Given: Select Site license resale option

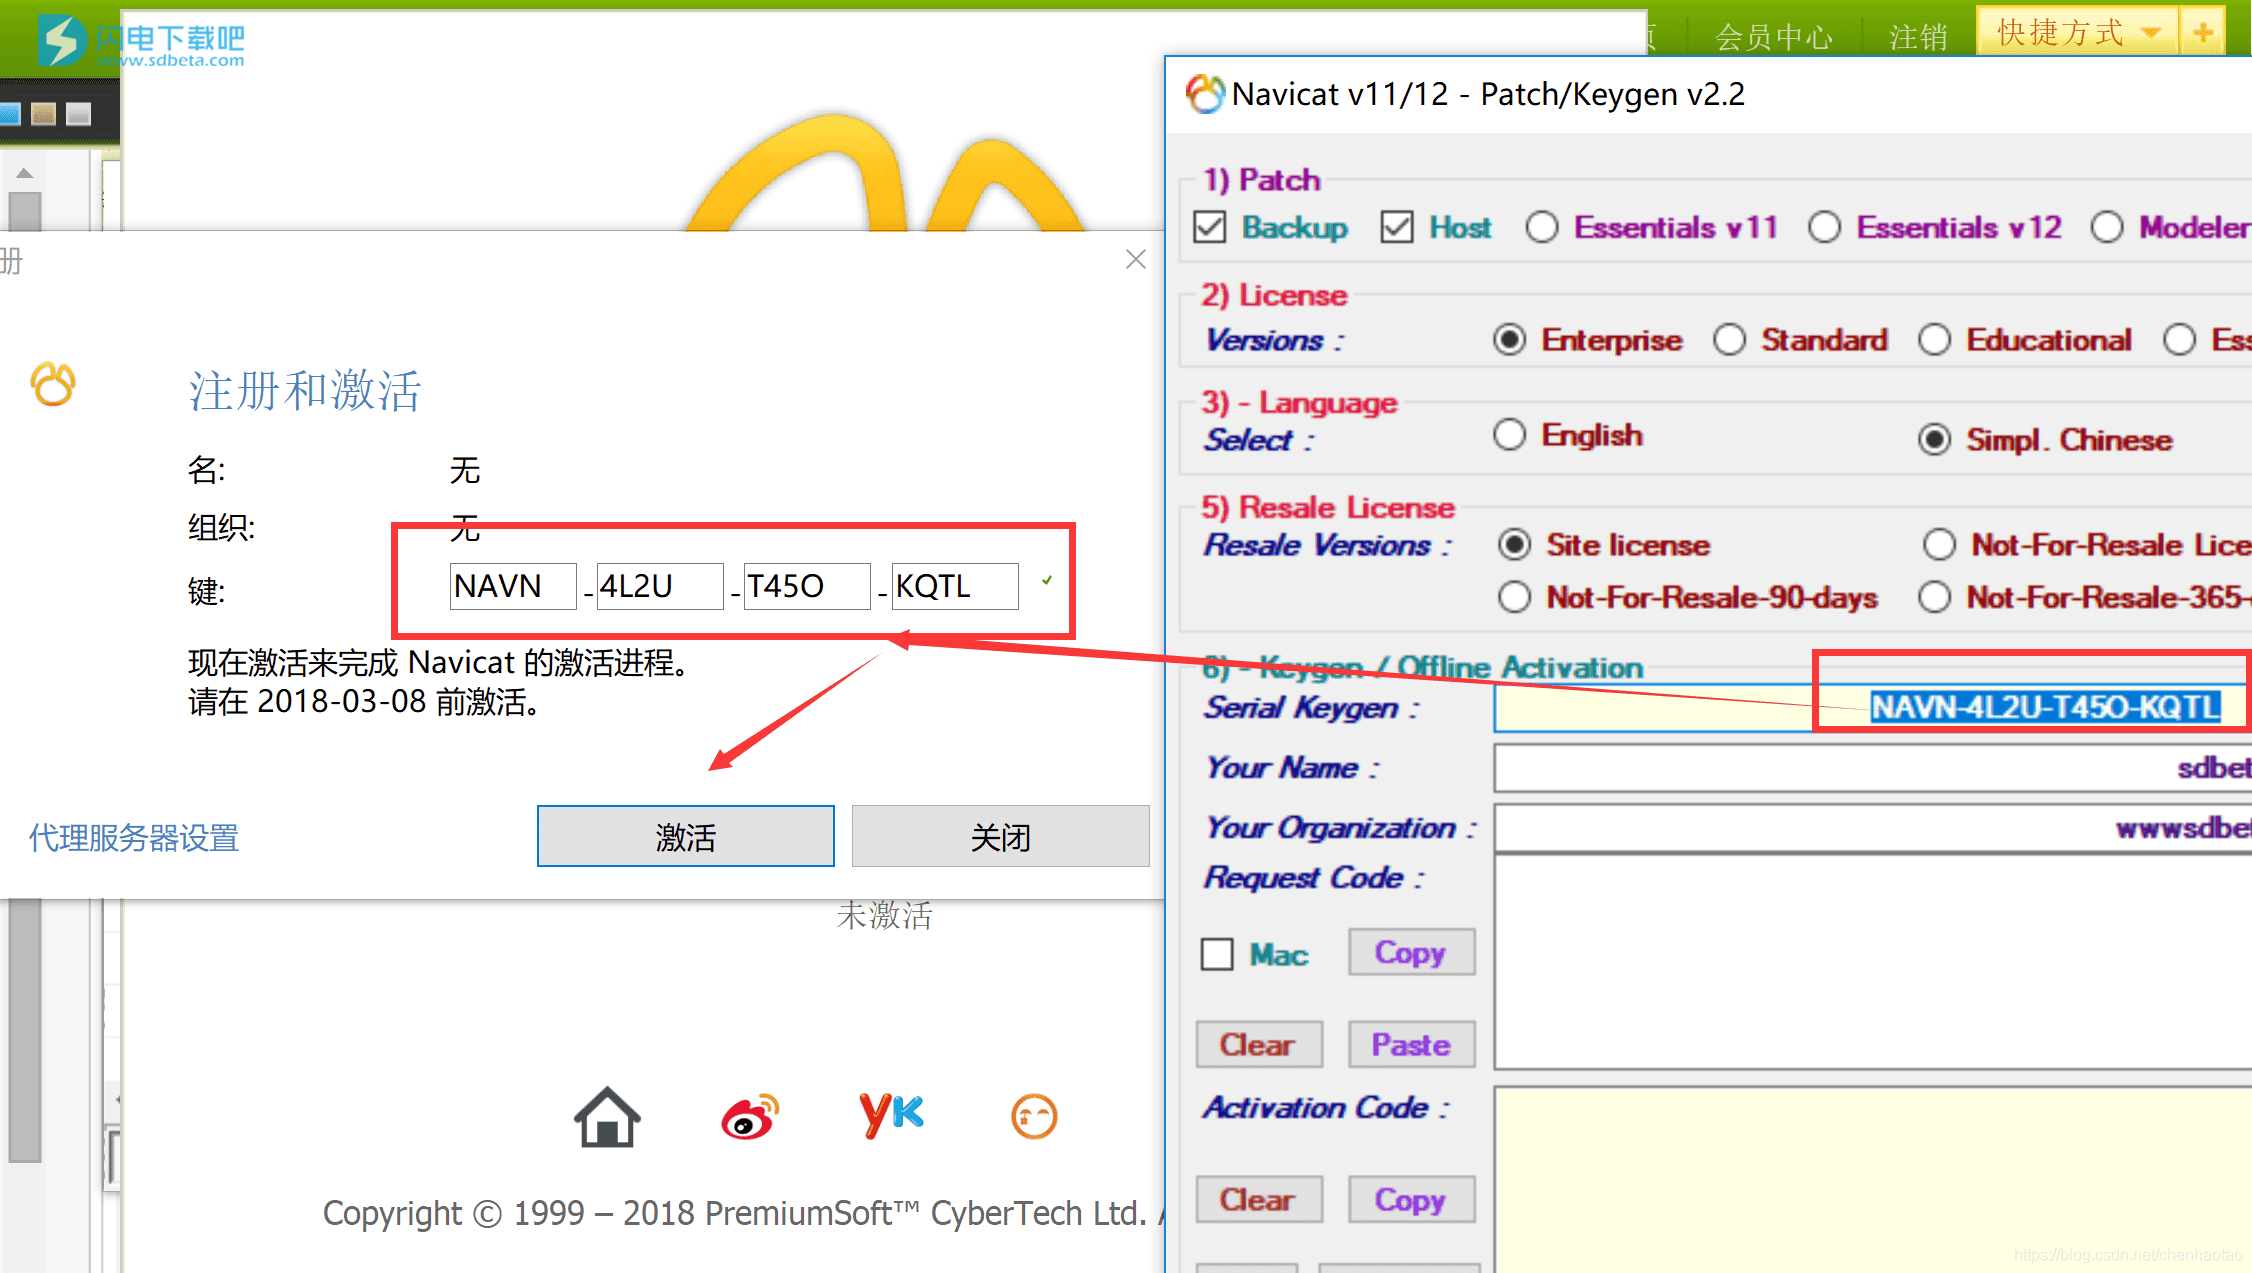Looking at the screenshot, I should point(1515,545).
